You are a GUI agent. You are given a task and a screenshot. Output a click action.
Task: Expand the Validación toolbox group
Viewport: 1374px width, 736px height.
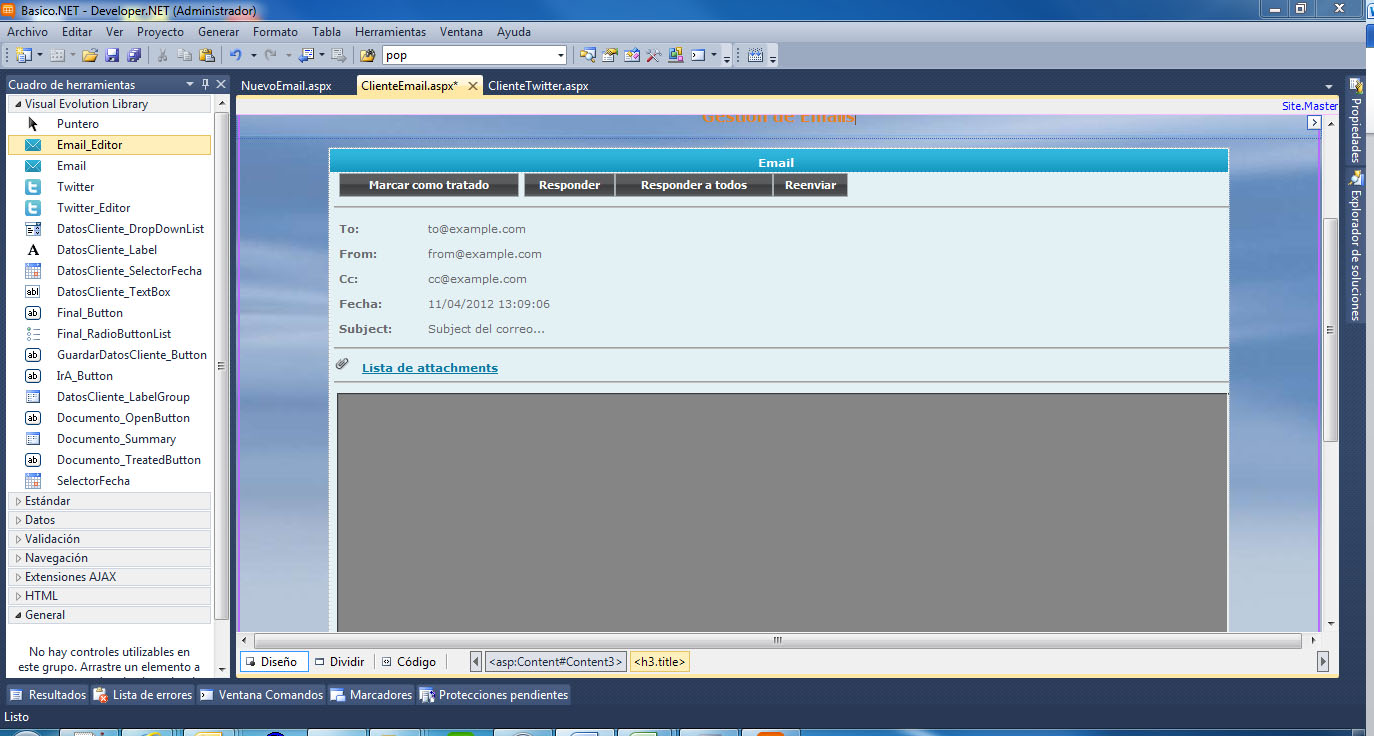[18, 539]
